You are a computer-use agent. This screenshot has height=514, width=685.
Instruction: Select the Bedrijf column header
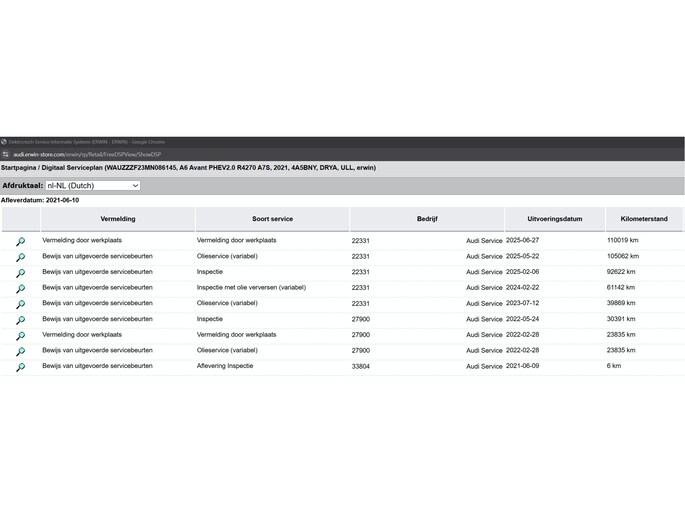point(427,219)
